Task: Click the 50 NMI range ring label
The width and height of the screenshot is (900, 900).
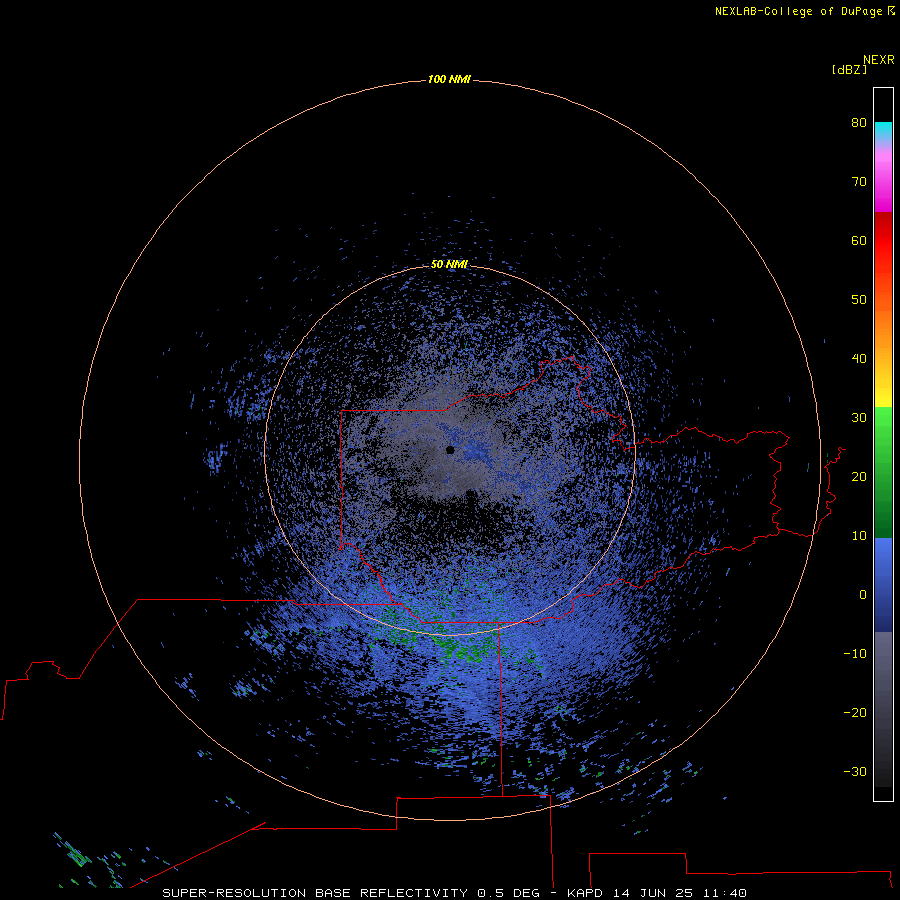Action: [x=449, y=265]
